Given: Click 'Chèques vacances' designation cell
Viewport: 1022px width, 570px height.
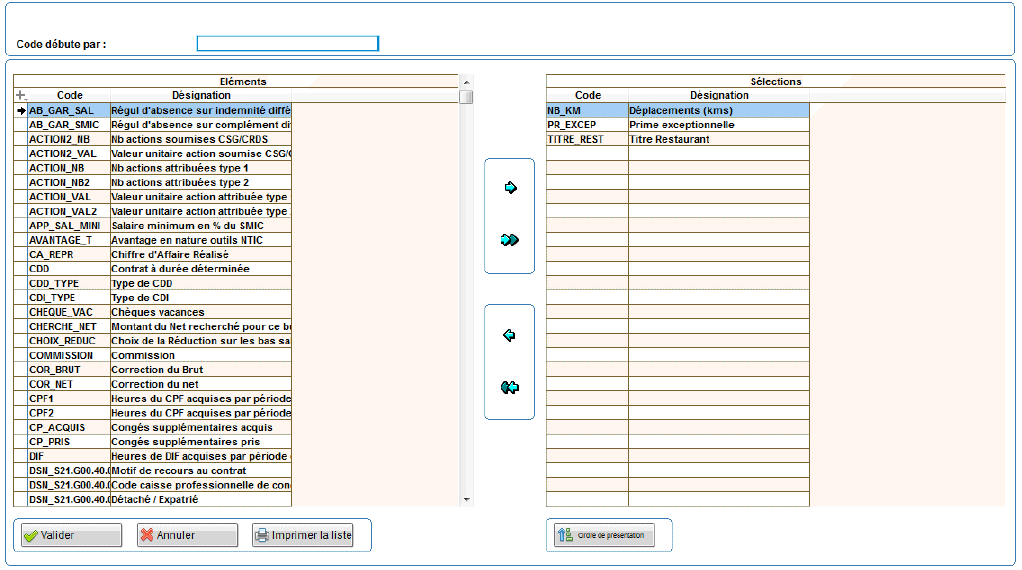Looking at the screenshot, I should pyautogui.click(x=201, y=312).
